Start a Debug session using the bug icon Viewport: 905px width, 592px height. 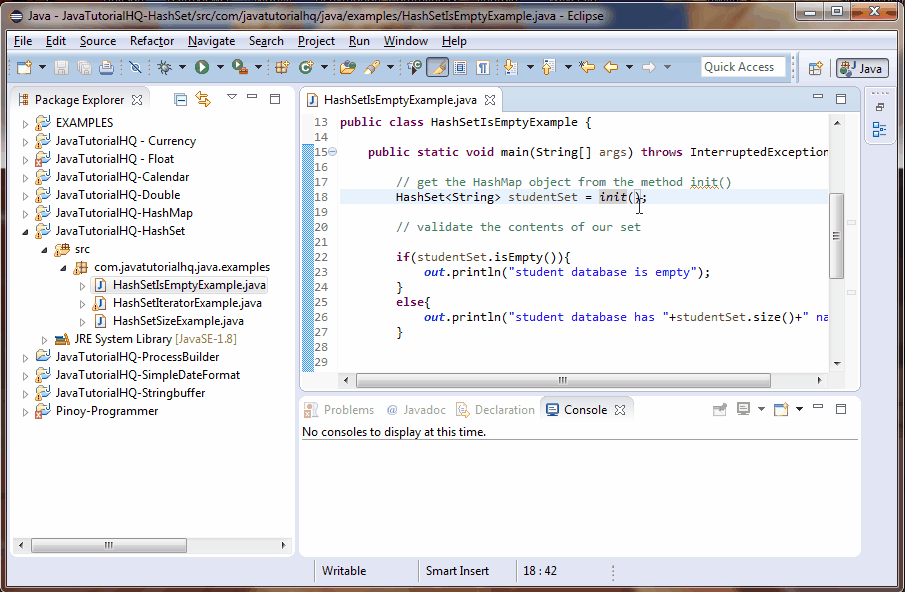point(164,67)
